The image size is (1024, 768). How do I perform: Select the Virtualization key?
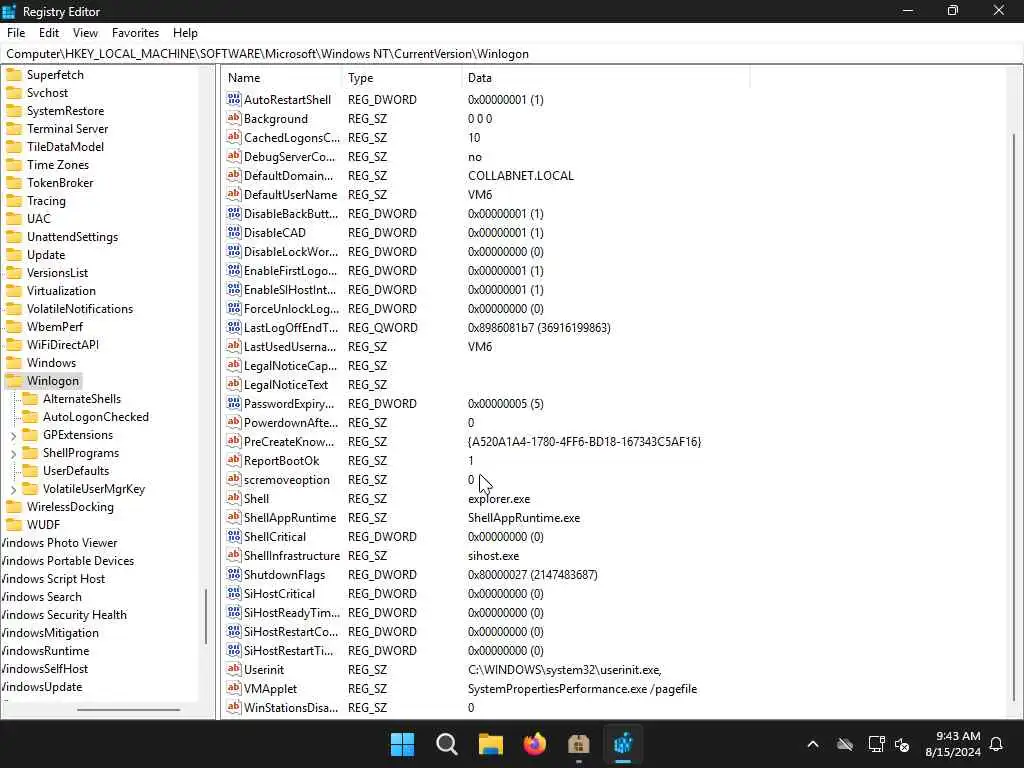(x=61, y=291)
